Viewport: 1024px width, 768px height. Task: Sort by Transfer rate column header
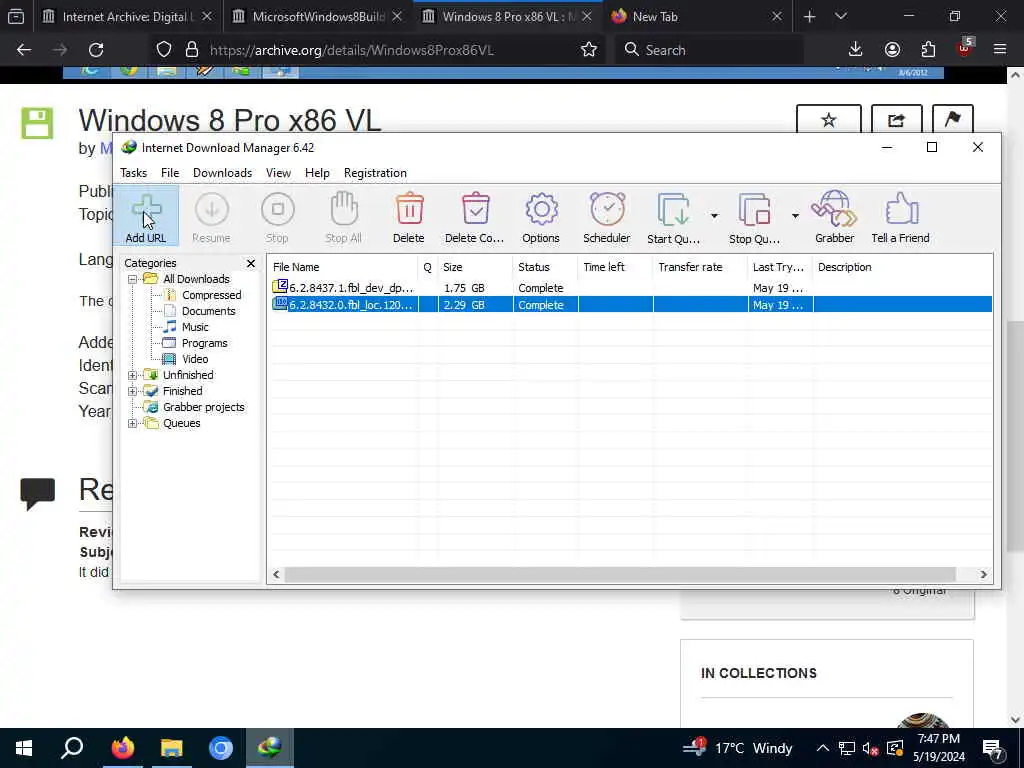(700, 267)
